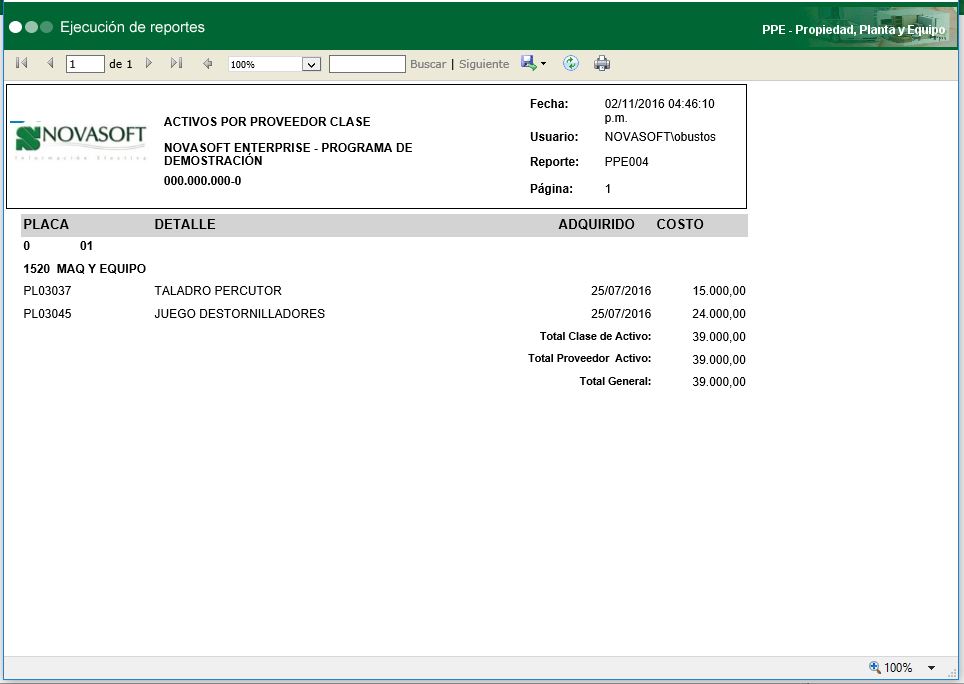
Task: Focus the search text box
Action: click(367, 64)
